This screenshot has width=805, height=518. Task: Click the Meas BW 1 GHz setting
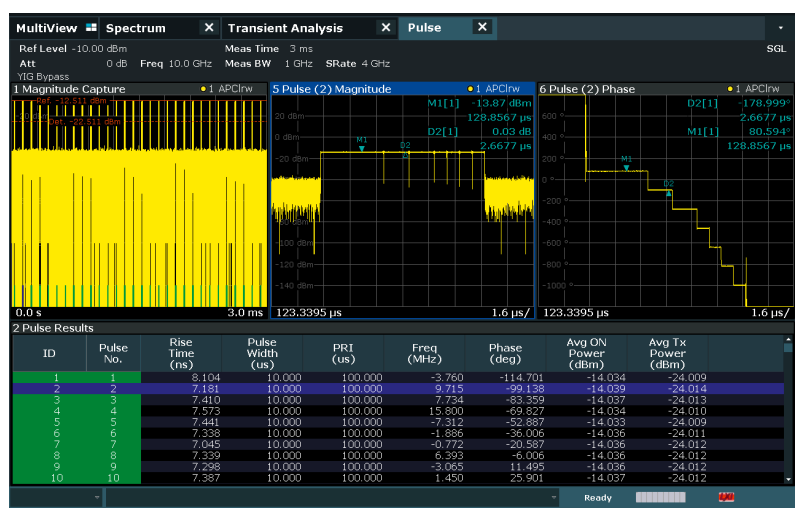tap(269, 64)
